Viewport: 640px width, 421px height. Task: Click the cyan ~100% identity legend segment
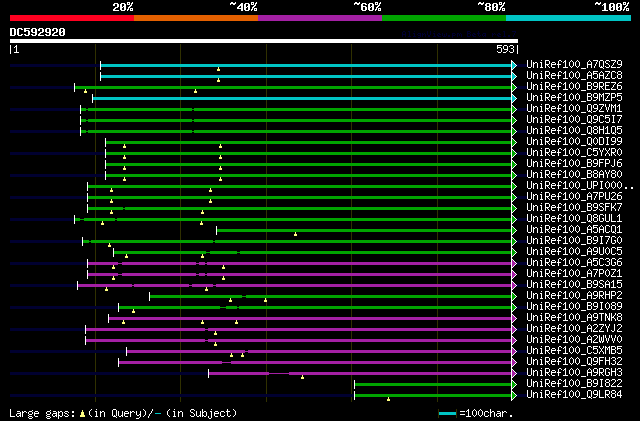pyautogui.click(x=569, y=18)
